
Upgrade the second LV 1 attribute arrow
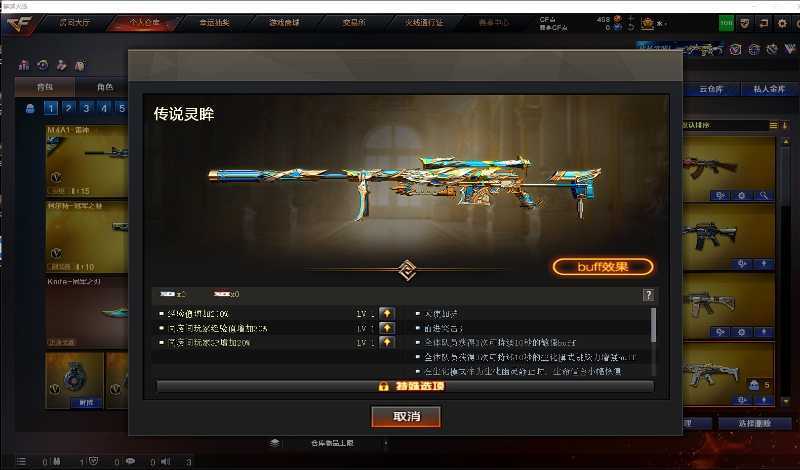(387, 328)
